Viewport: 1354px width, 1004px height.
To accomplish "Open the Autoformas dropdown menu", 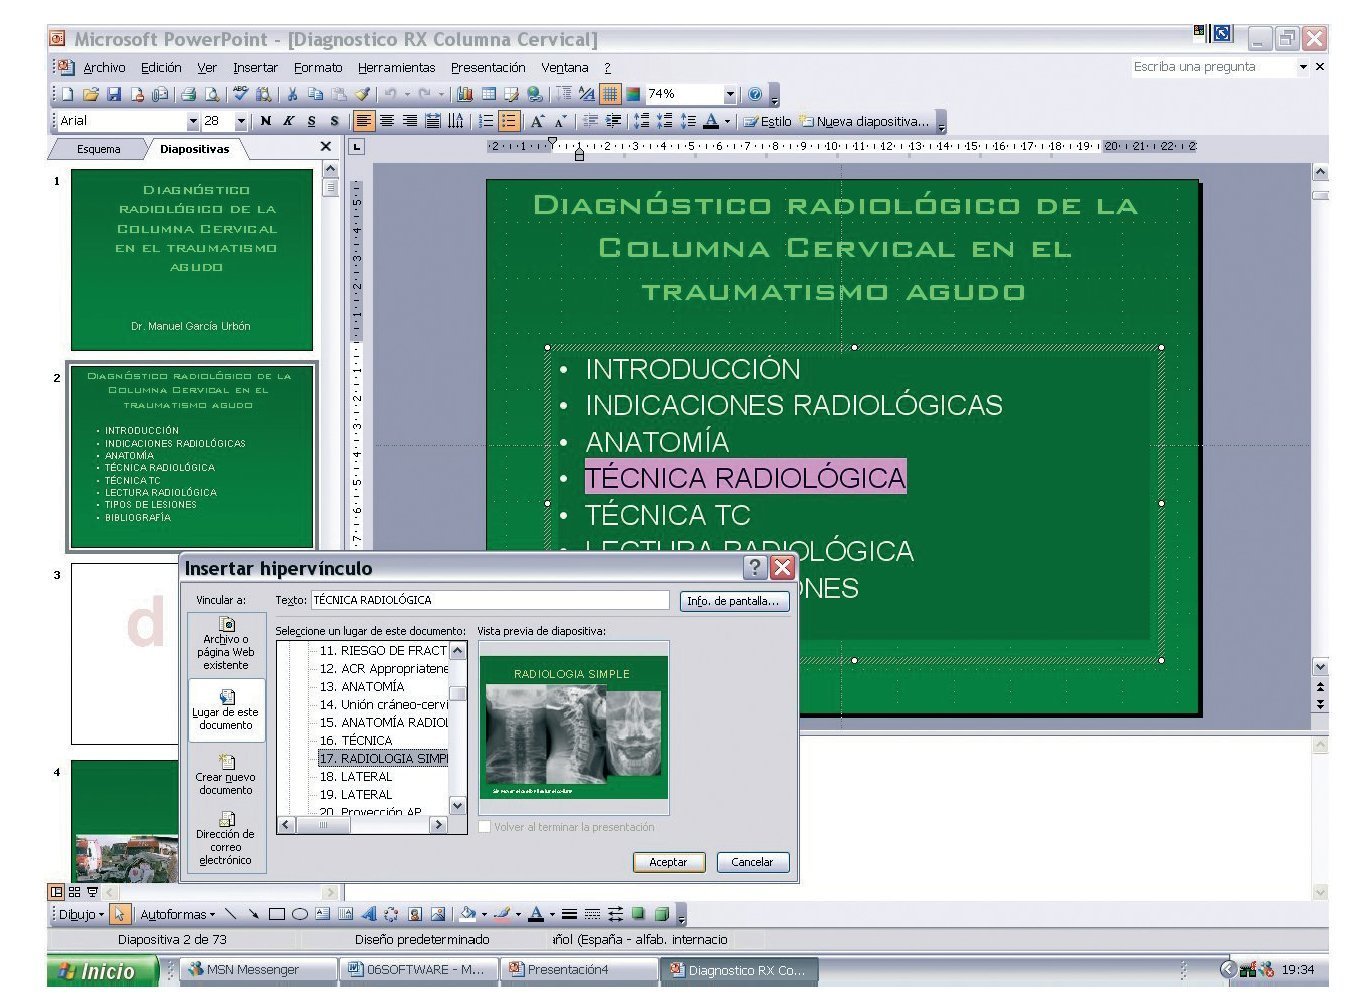I will (177, 914).
